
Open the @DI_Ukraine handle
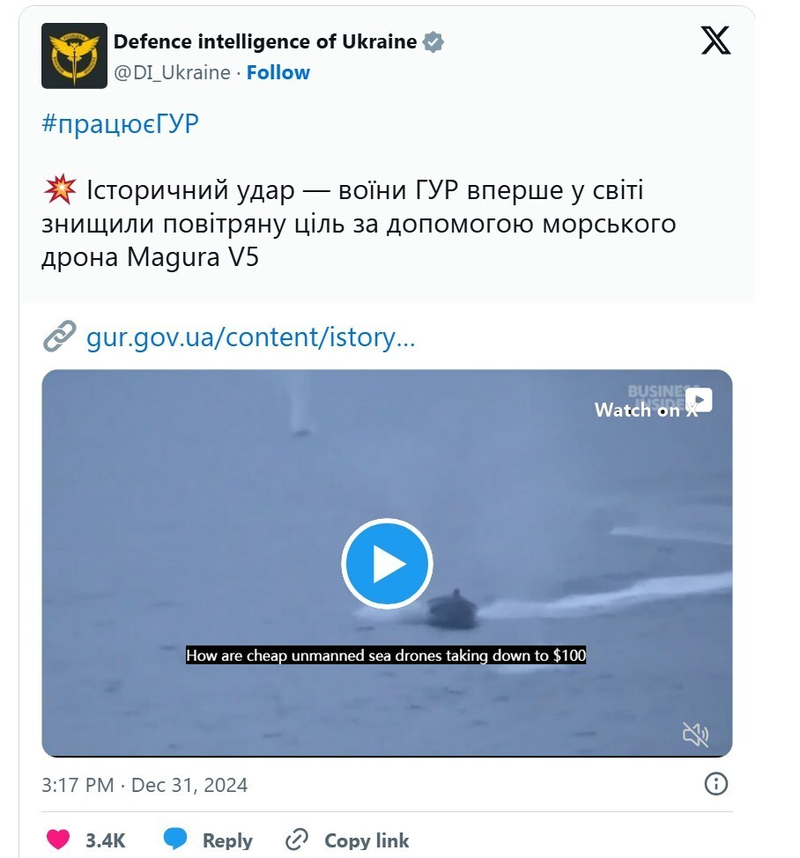coord(172,73)
